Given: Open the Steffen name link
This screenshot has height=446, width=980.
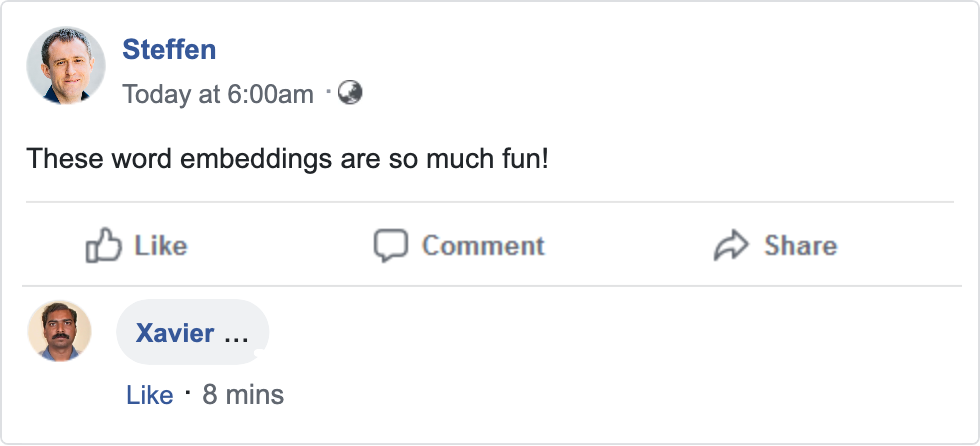Looking at the screenshot, I should (x=169, y=49).
